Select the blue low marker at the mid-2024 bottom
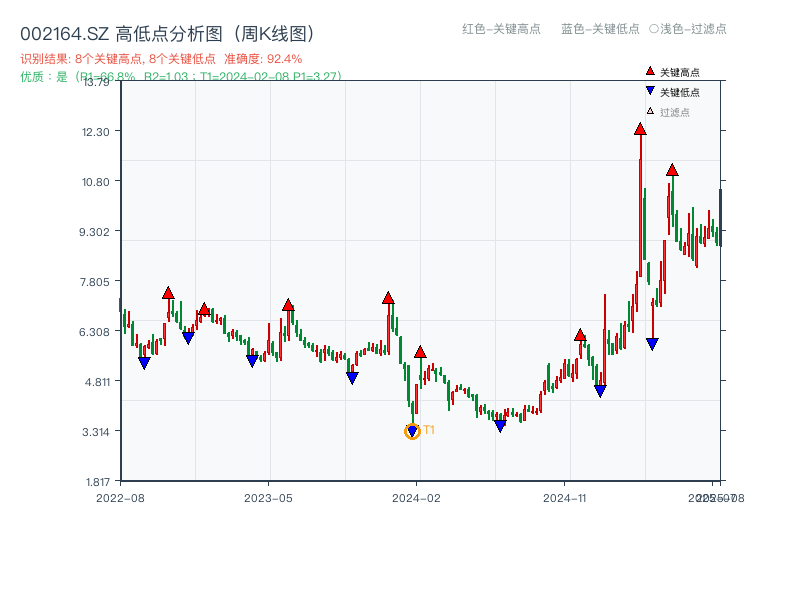 click(x=501, y=426)
